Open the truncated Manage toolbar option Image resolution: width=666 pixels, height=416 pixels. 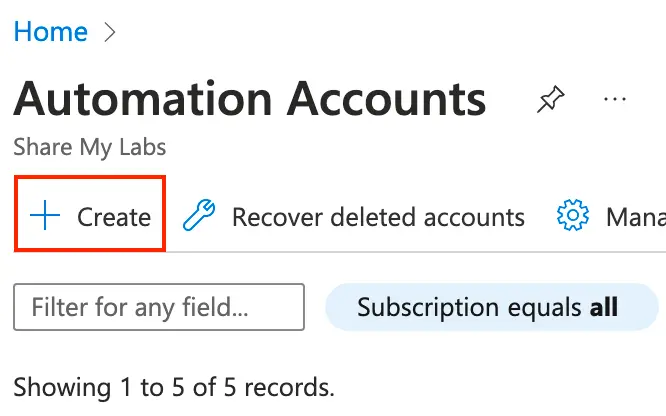(x=635, y=217)
